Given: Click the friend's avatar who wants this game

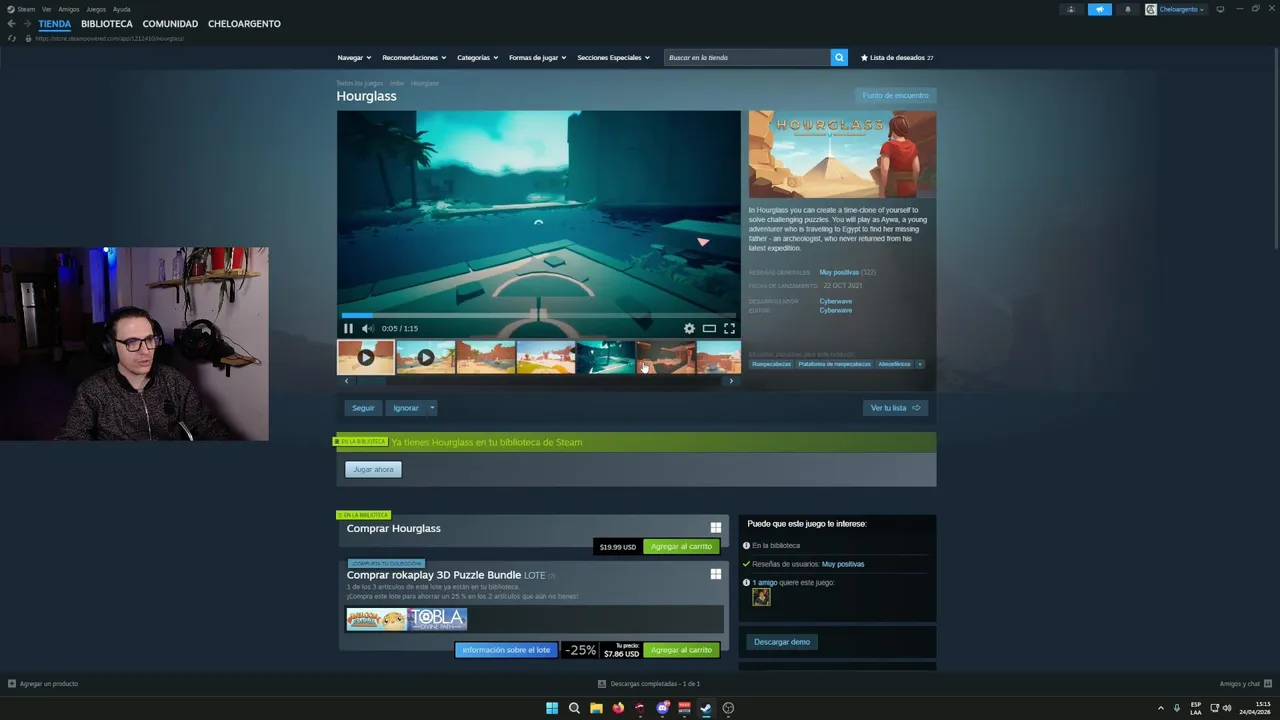Looking at the screenshot, I should pos(761,597).
